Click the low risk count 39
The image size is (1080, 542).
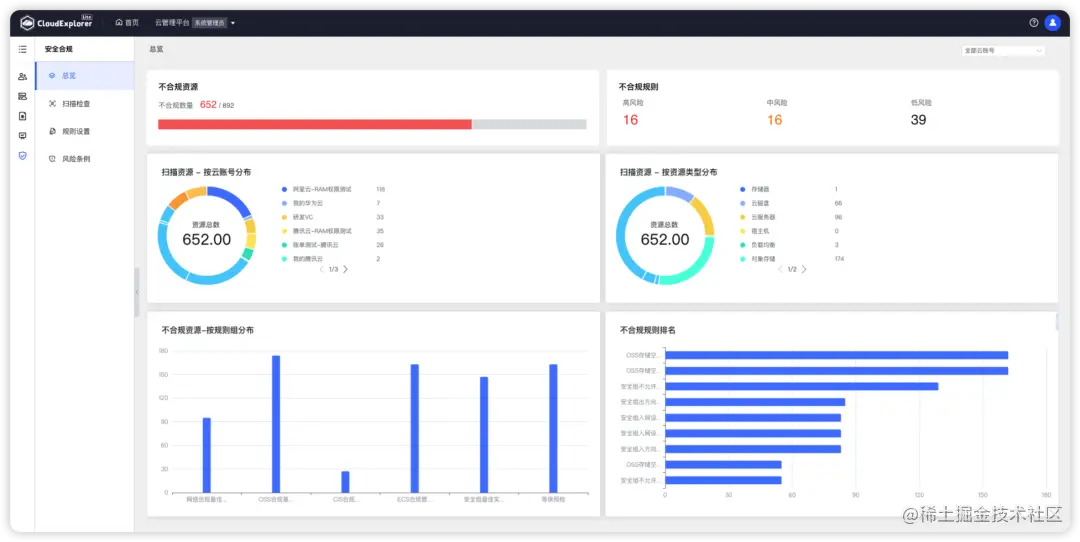[918, 120]
